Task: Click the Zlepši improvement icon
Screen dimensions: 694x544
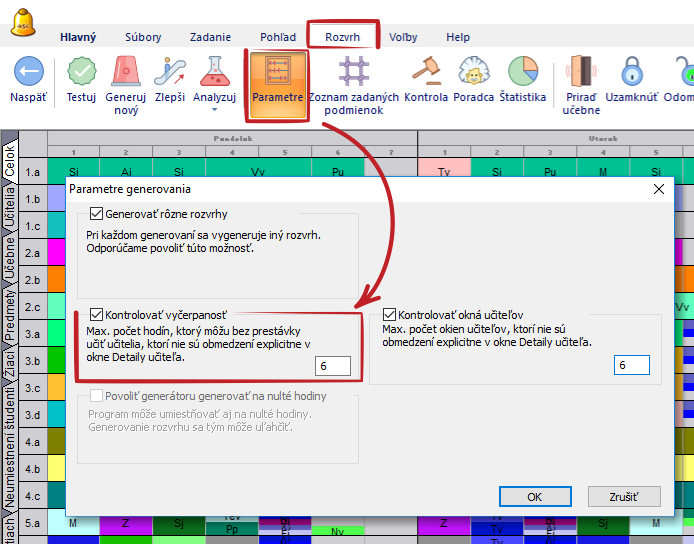Action: pyautogui.click(x=169, y=72)
